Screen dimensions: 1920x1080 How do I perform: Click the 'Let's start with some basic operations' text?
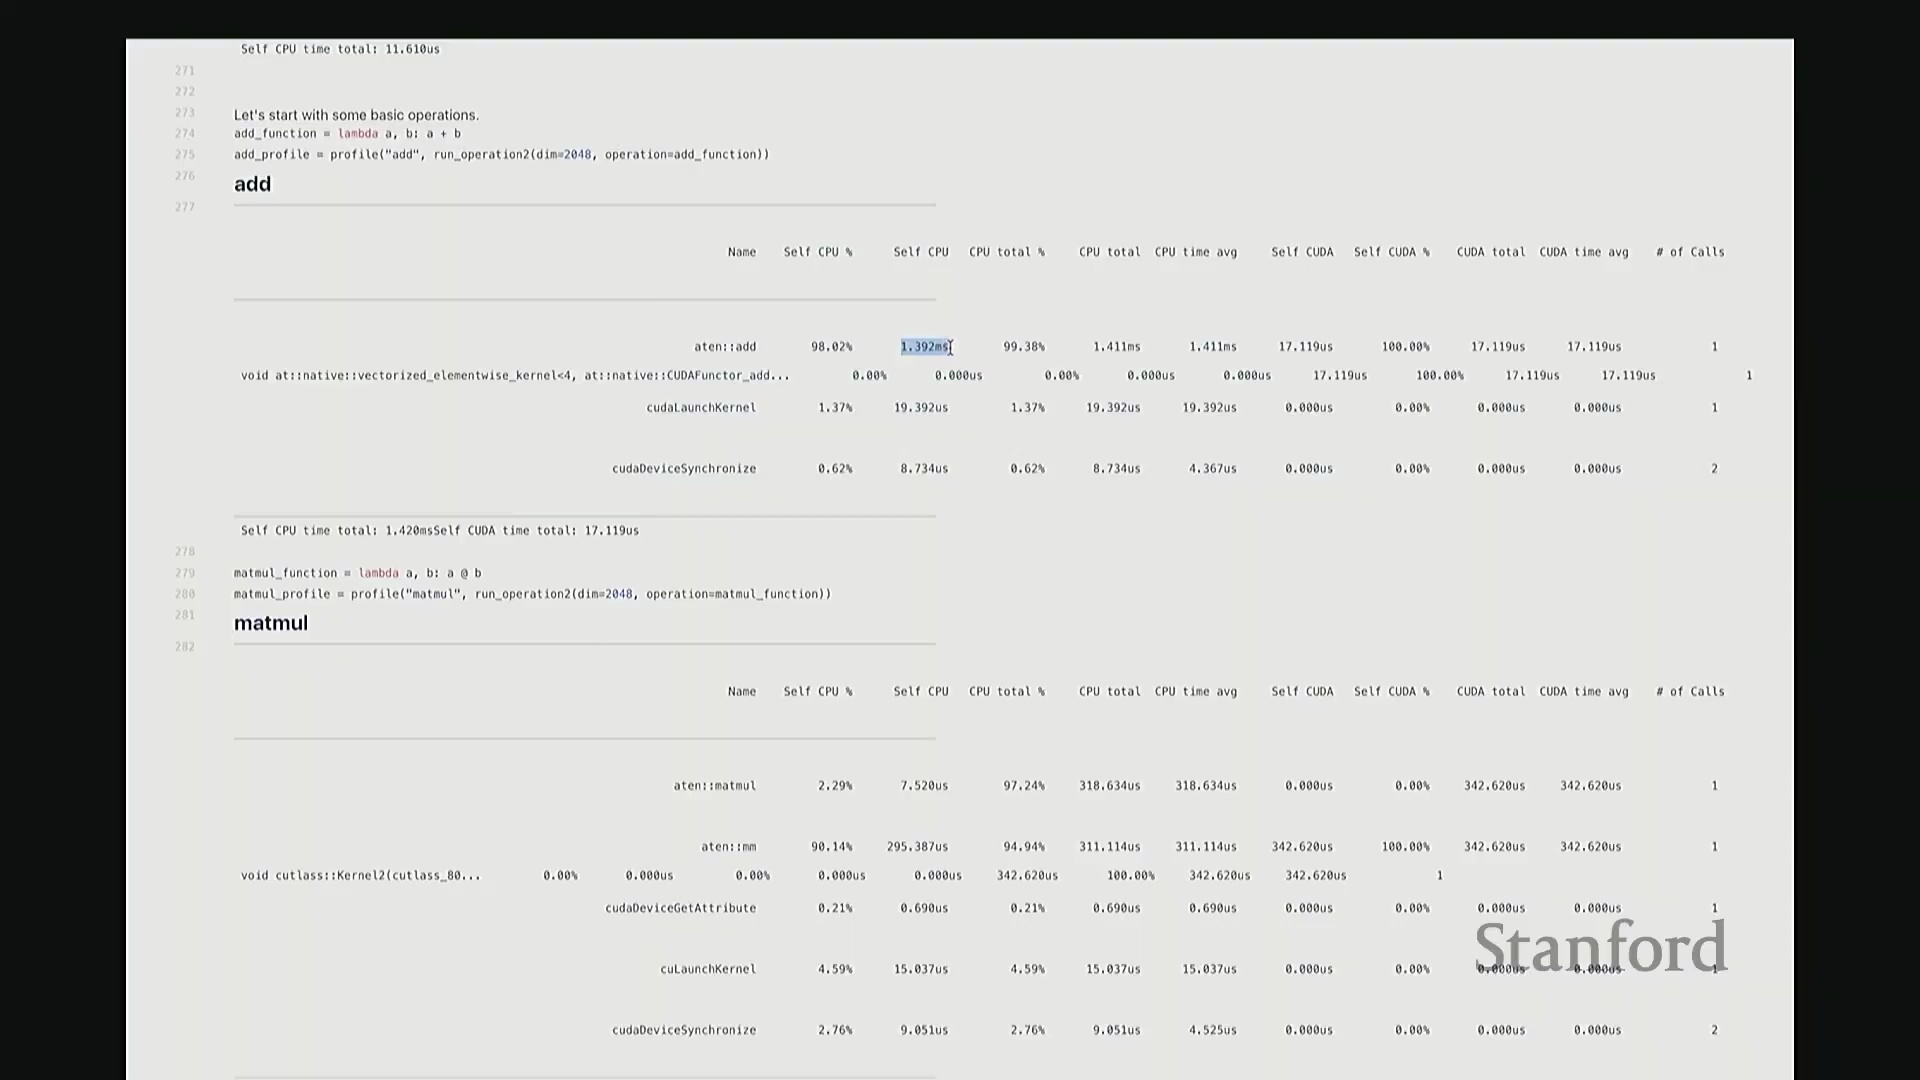tap(356, 115)
